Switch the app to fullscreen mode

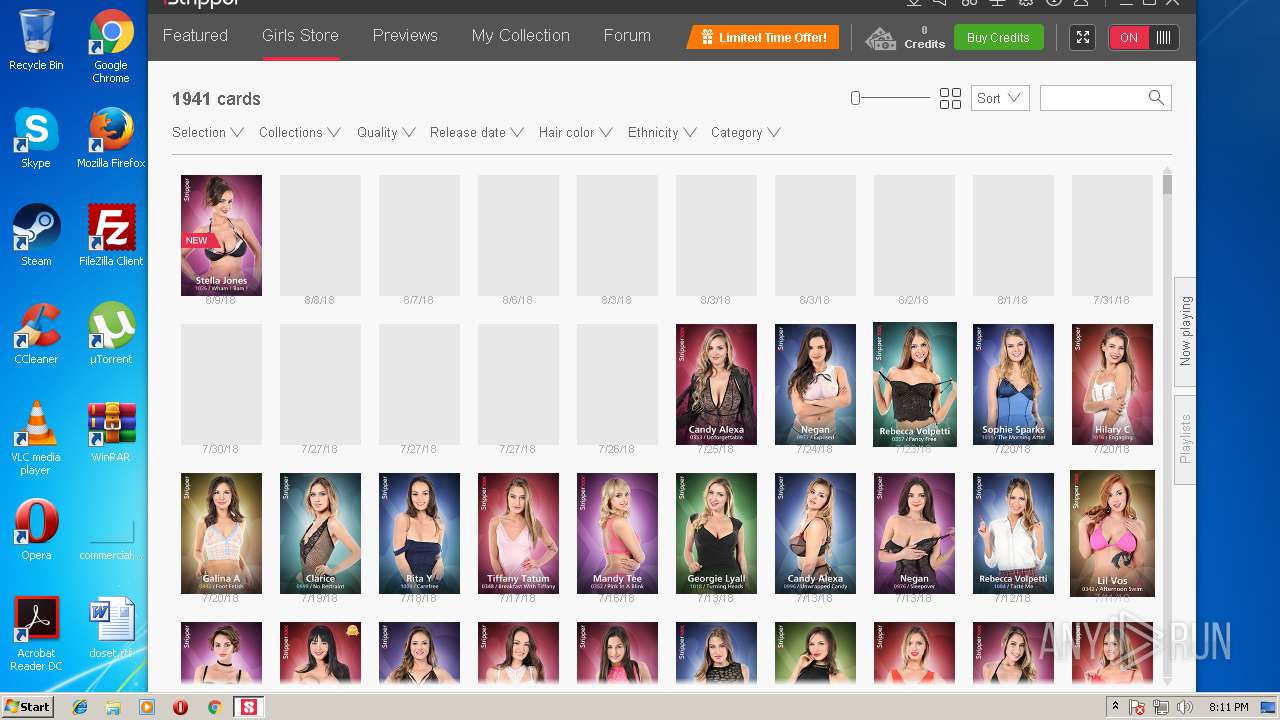point(1082,38)
